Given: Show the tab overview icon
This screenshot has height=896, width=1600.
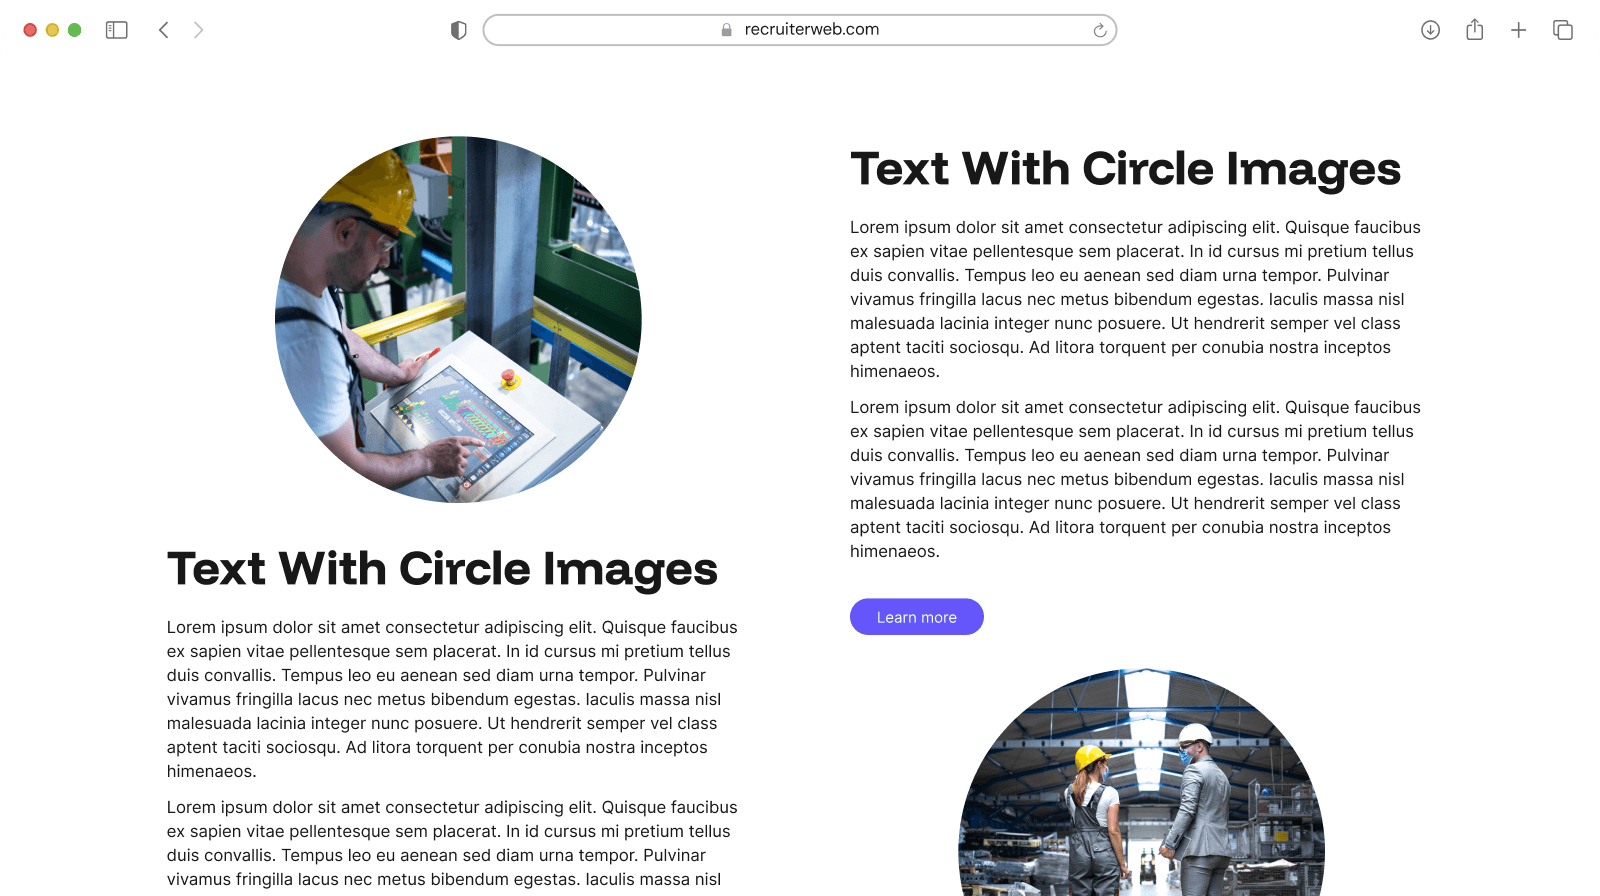Looking at the screenshot, I should click(x=1563, y=30).
